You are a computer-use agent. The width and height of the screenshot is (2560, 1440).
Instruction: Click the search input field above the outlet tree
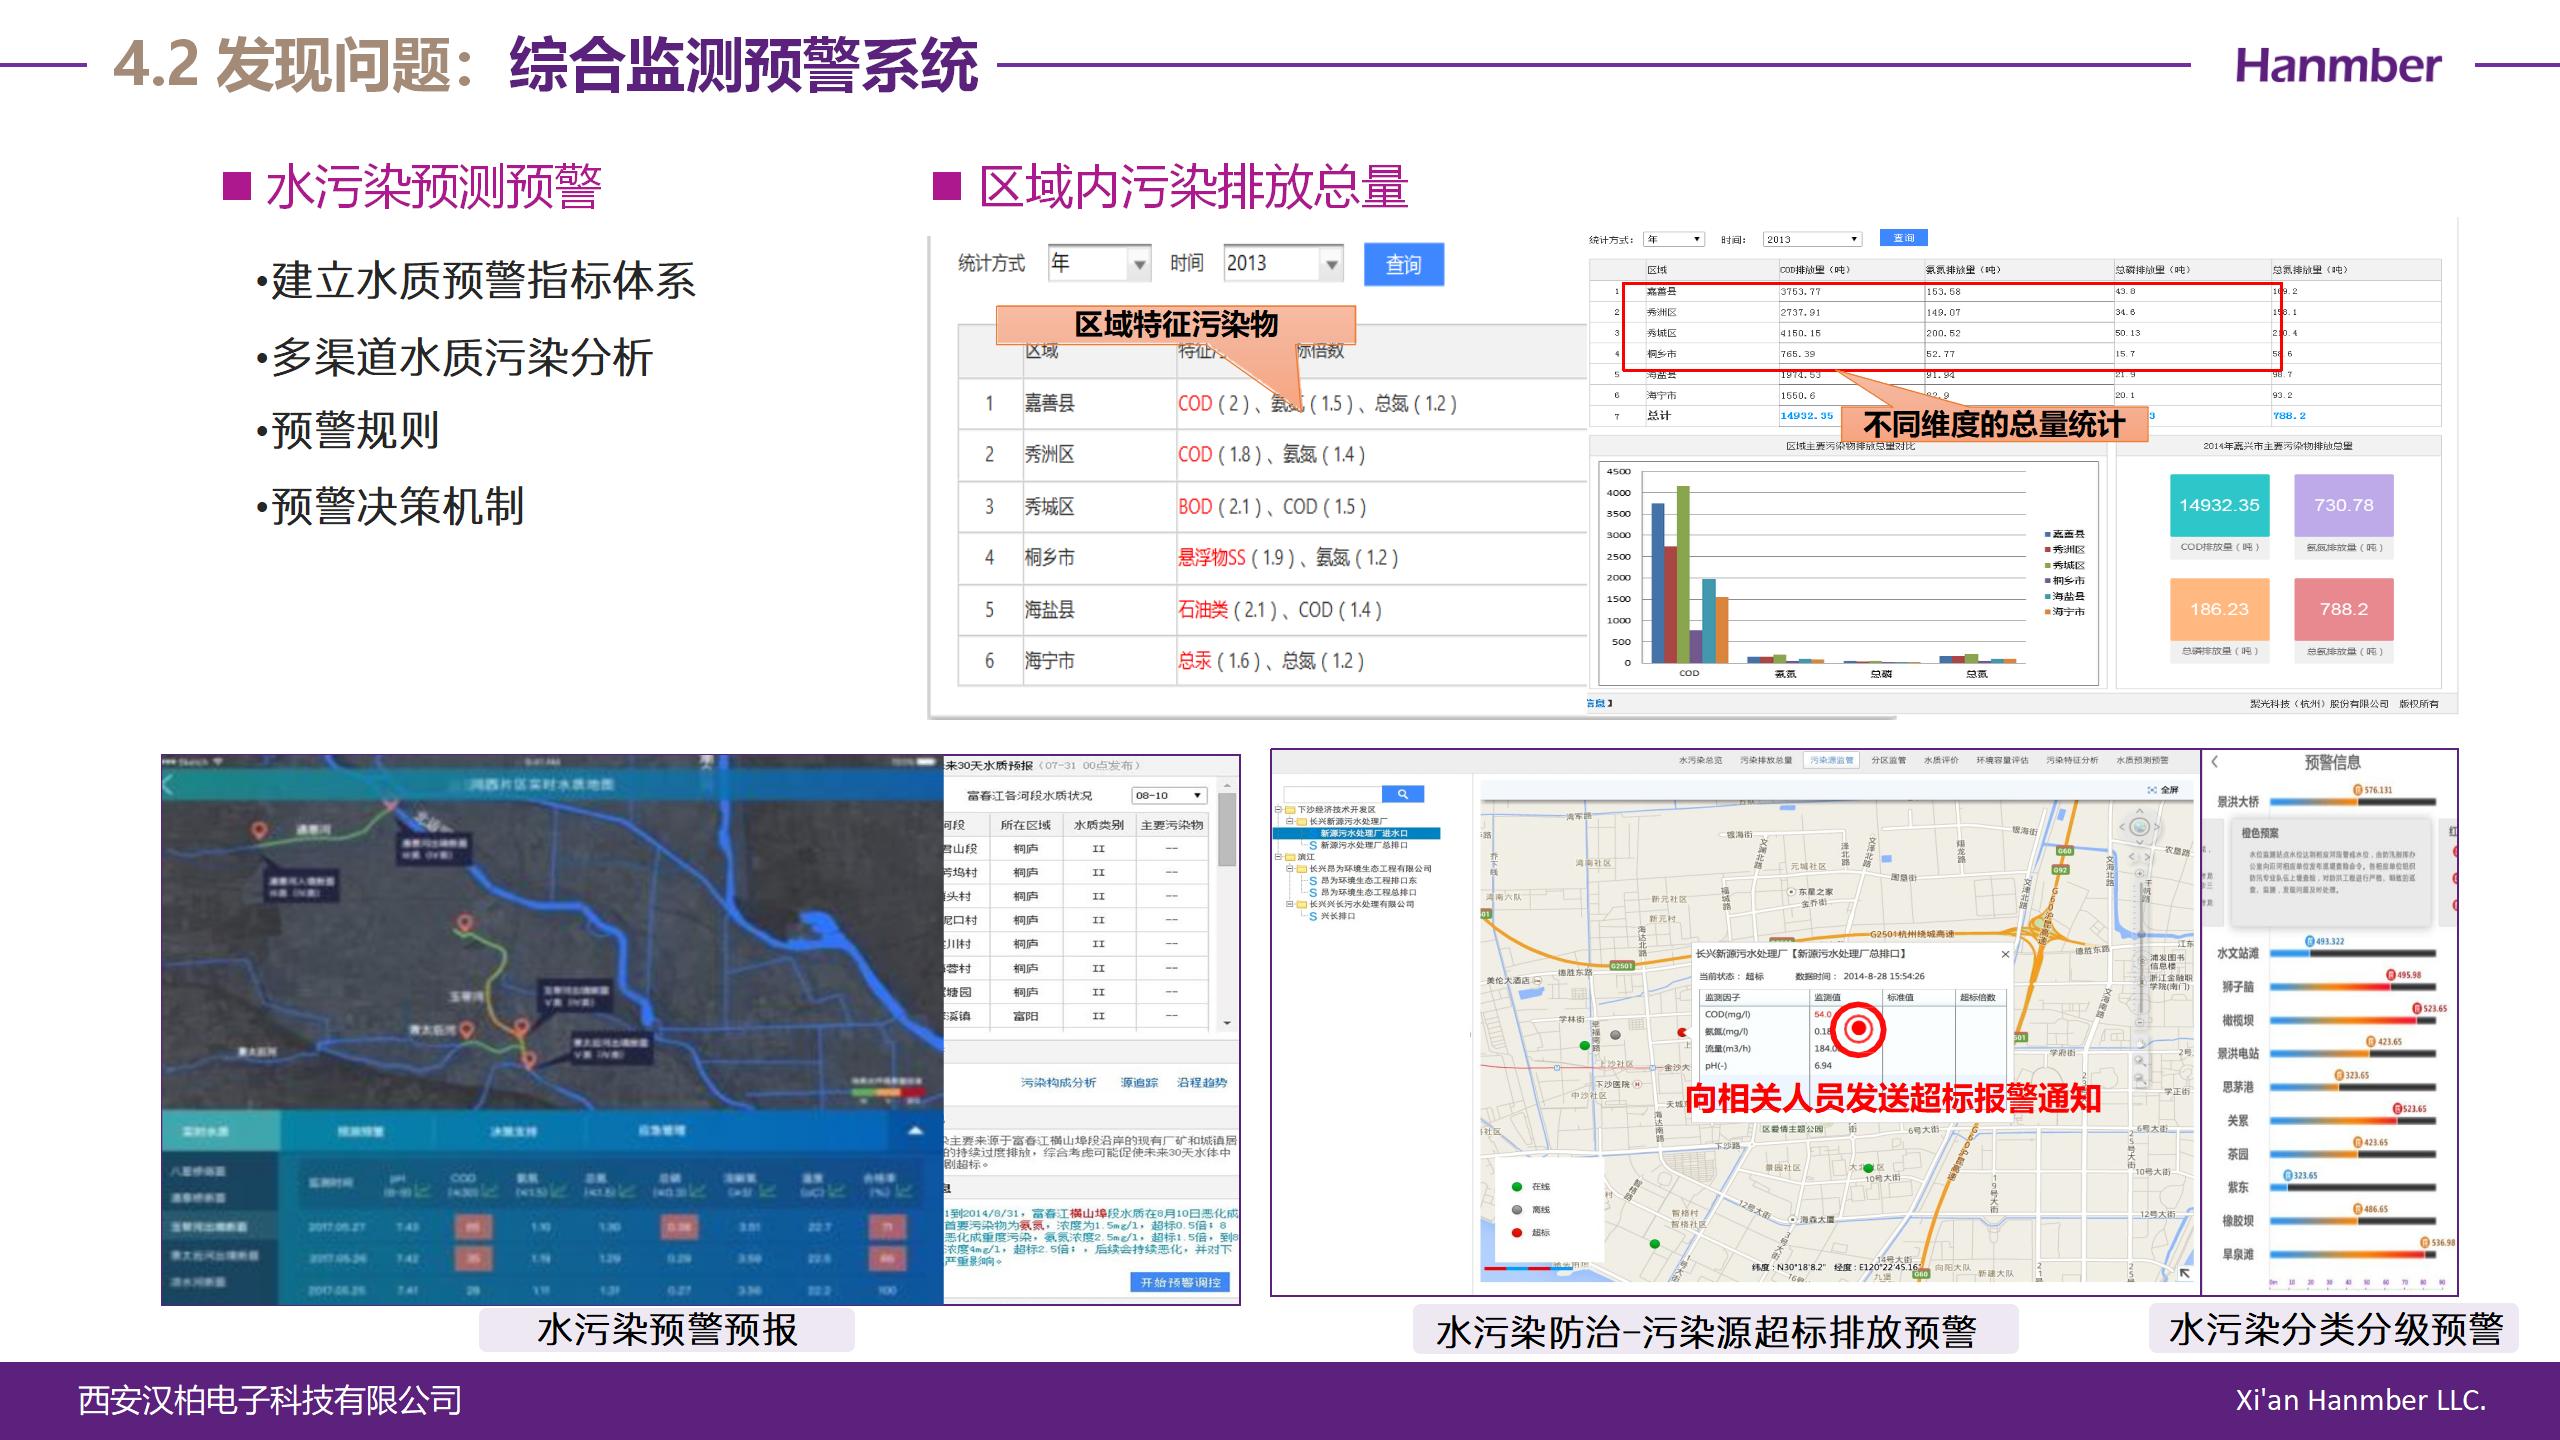1332,794
